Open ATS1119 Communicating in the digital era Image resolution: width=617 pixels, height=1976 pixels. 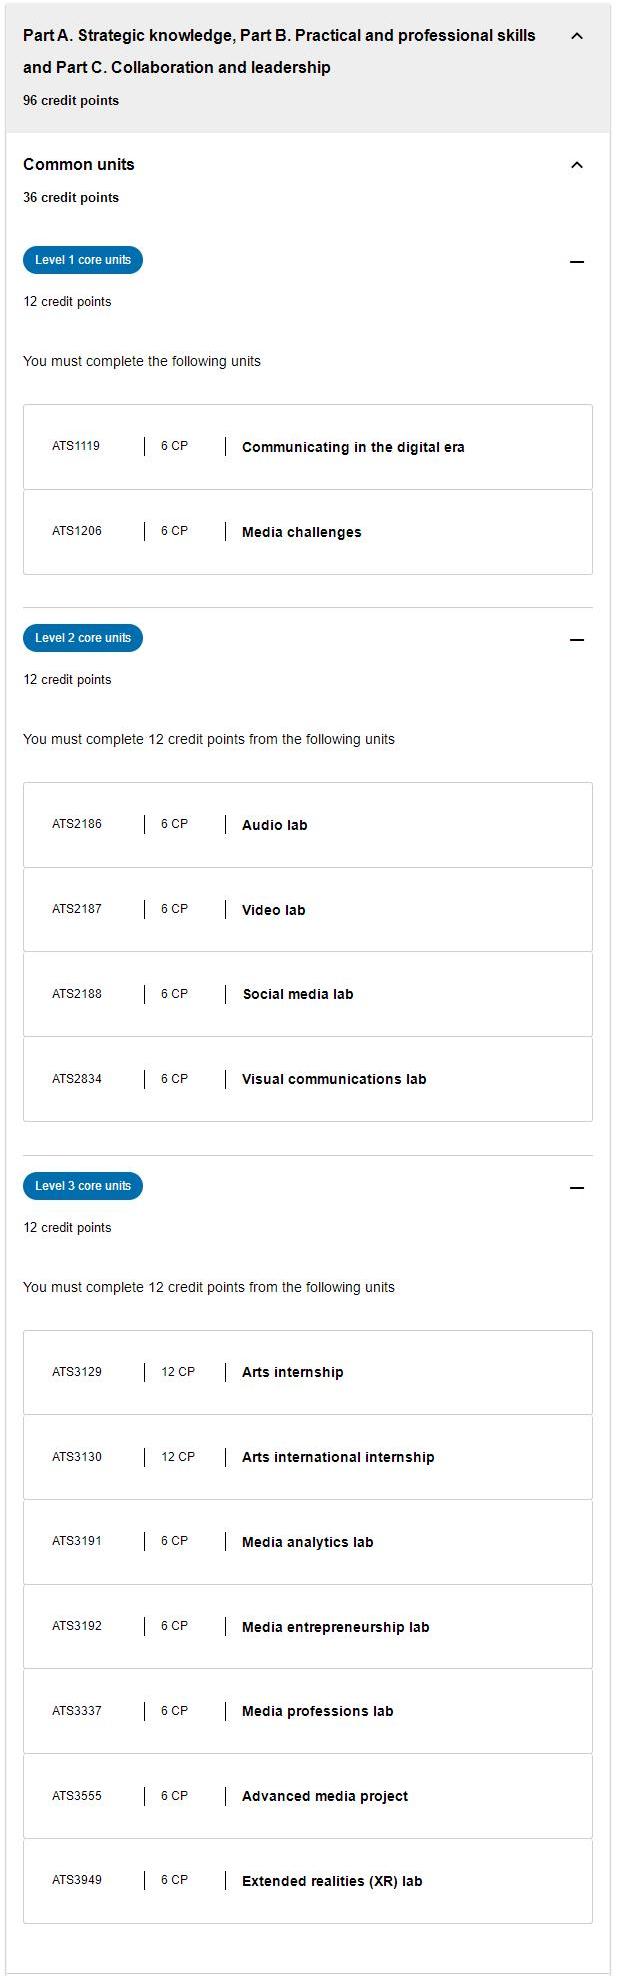tap(308, 447)
